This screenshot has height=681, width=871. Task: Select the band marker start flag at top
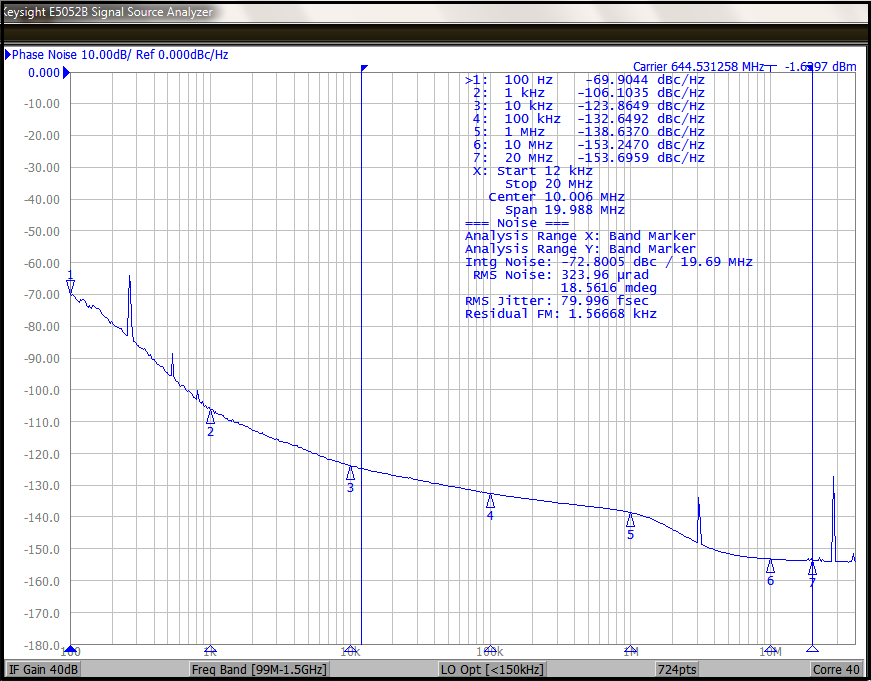(x=365, y=68)
